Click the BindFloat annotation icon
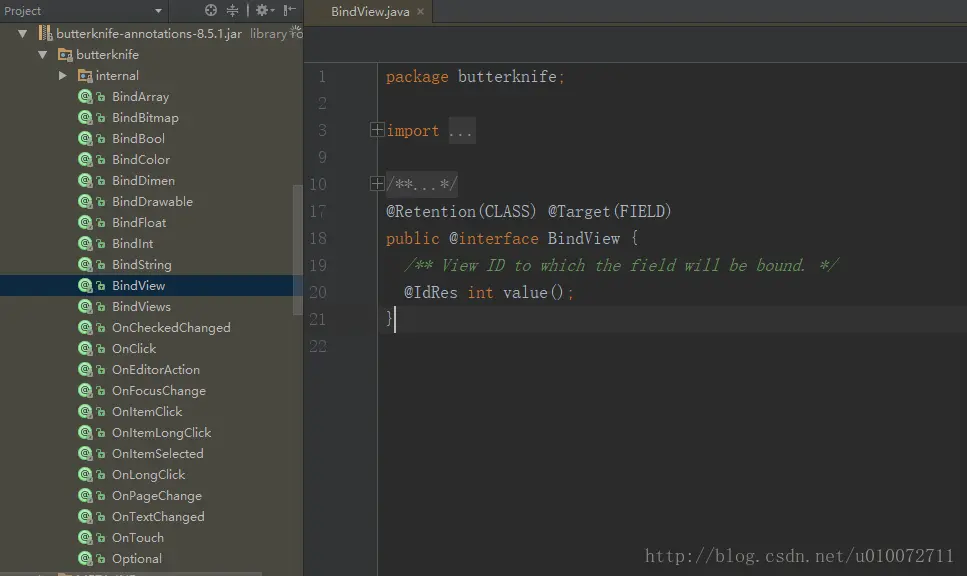The height and width of the screenshot is (576, 967). click(x=85, y=222)
